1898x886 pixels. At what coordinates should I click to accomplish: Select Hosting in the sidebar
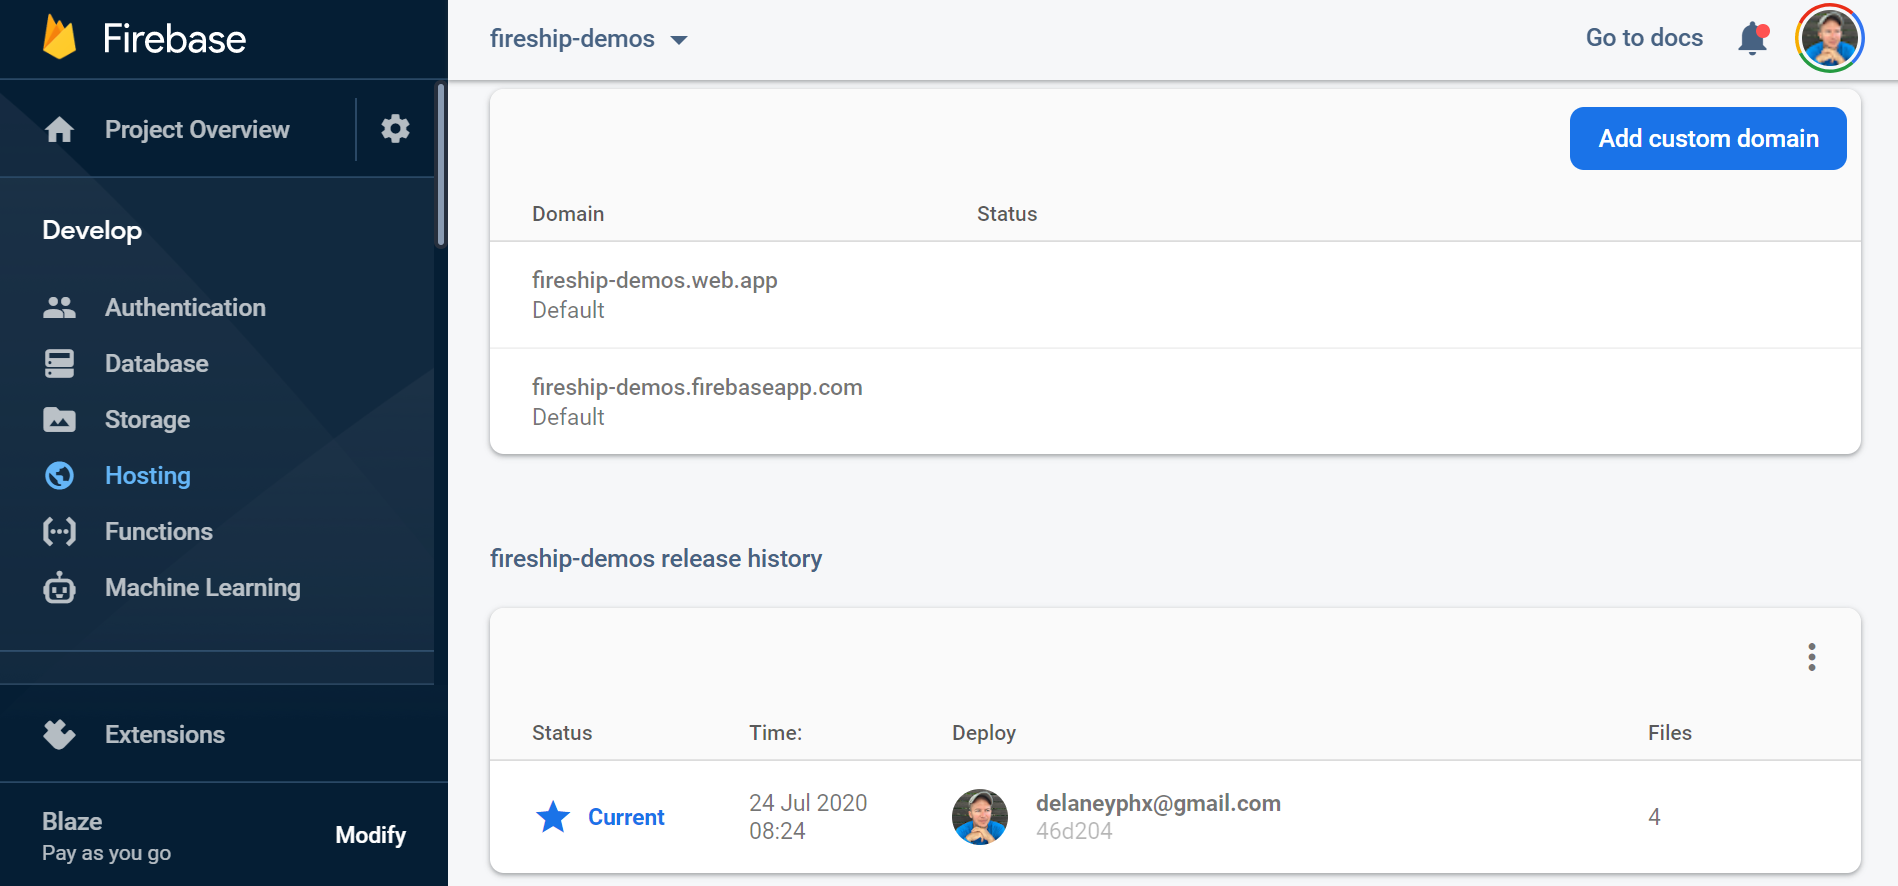pos(147,476)
